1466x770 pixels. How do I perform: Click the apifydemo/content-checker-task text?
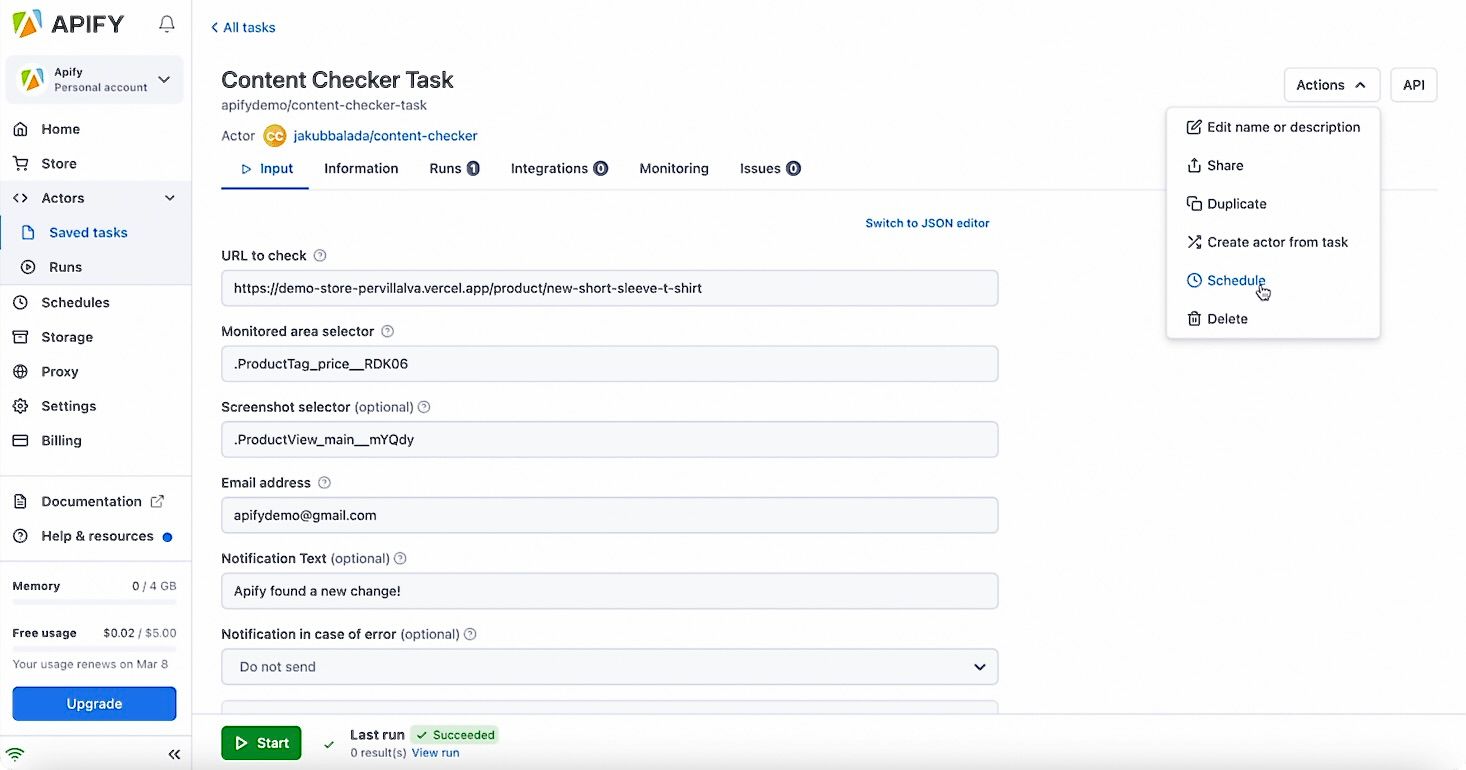pos(324,105)
